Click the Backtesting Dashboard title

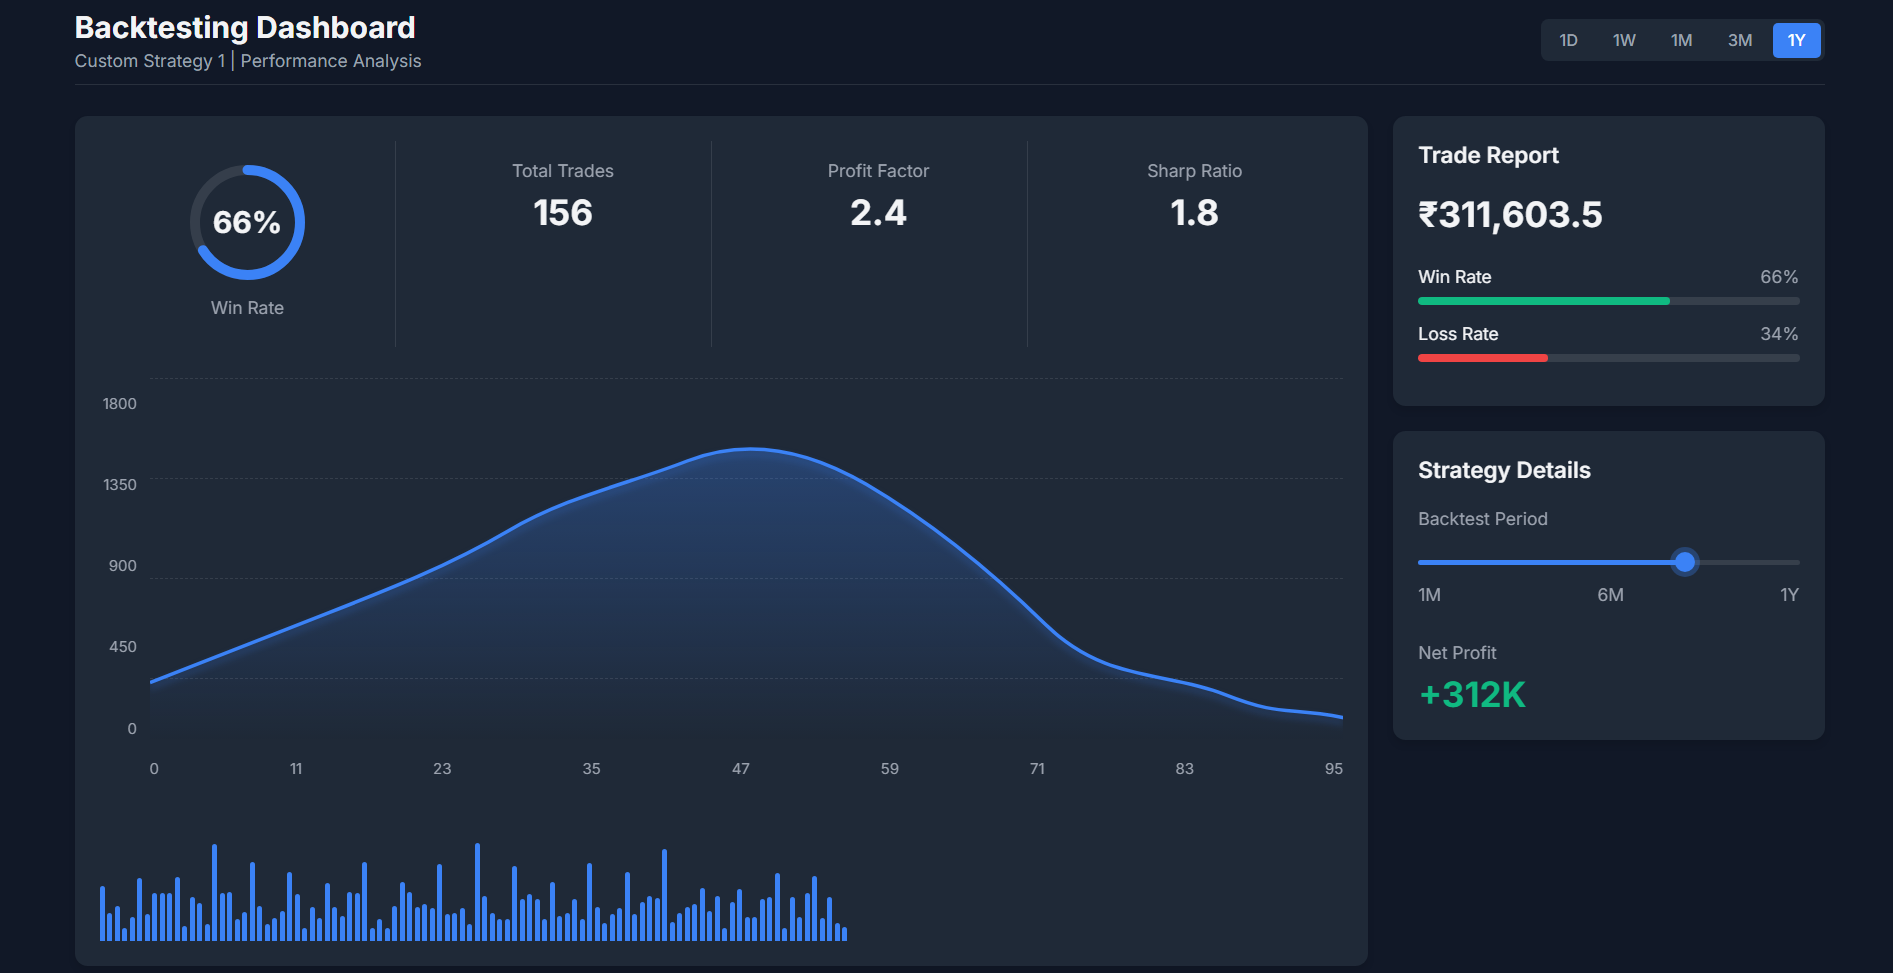point(245,28)
